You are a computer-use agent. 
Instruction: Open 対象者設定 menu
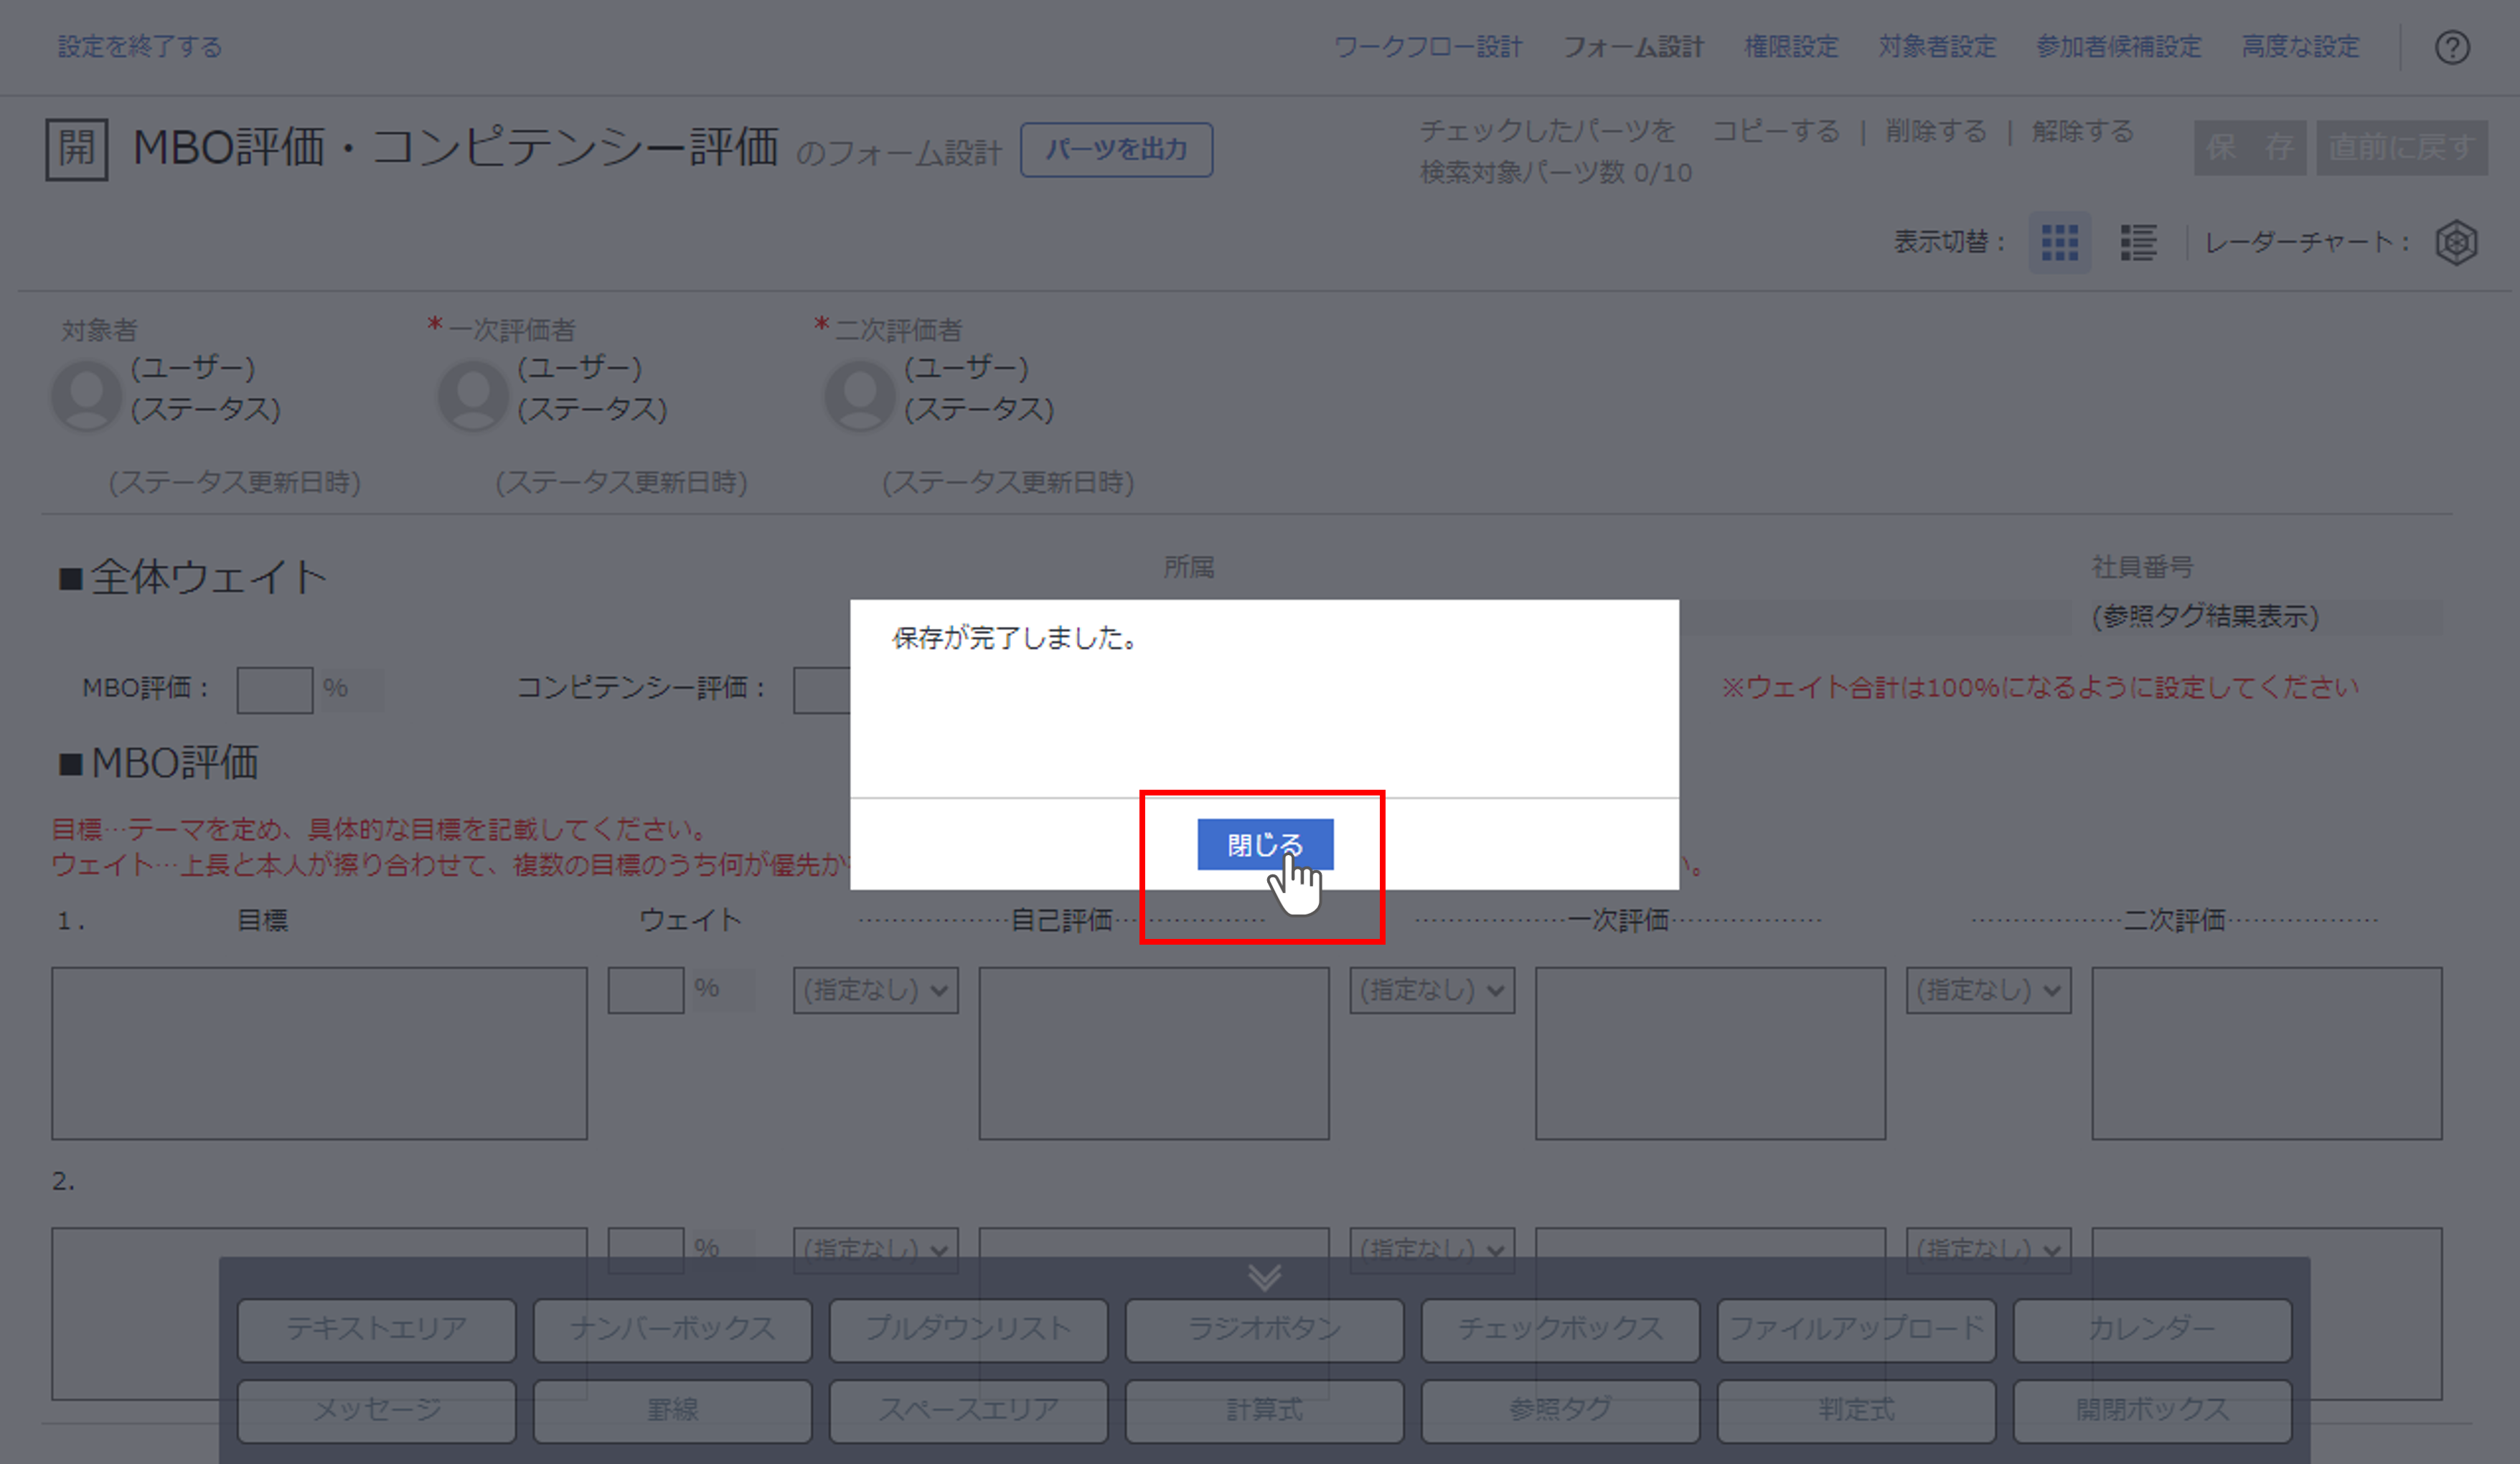coord(1937,46)
